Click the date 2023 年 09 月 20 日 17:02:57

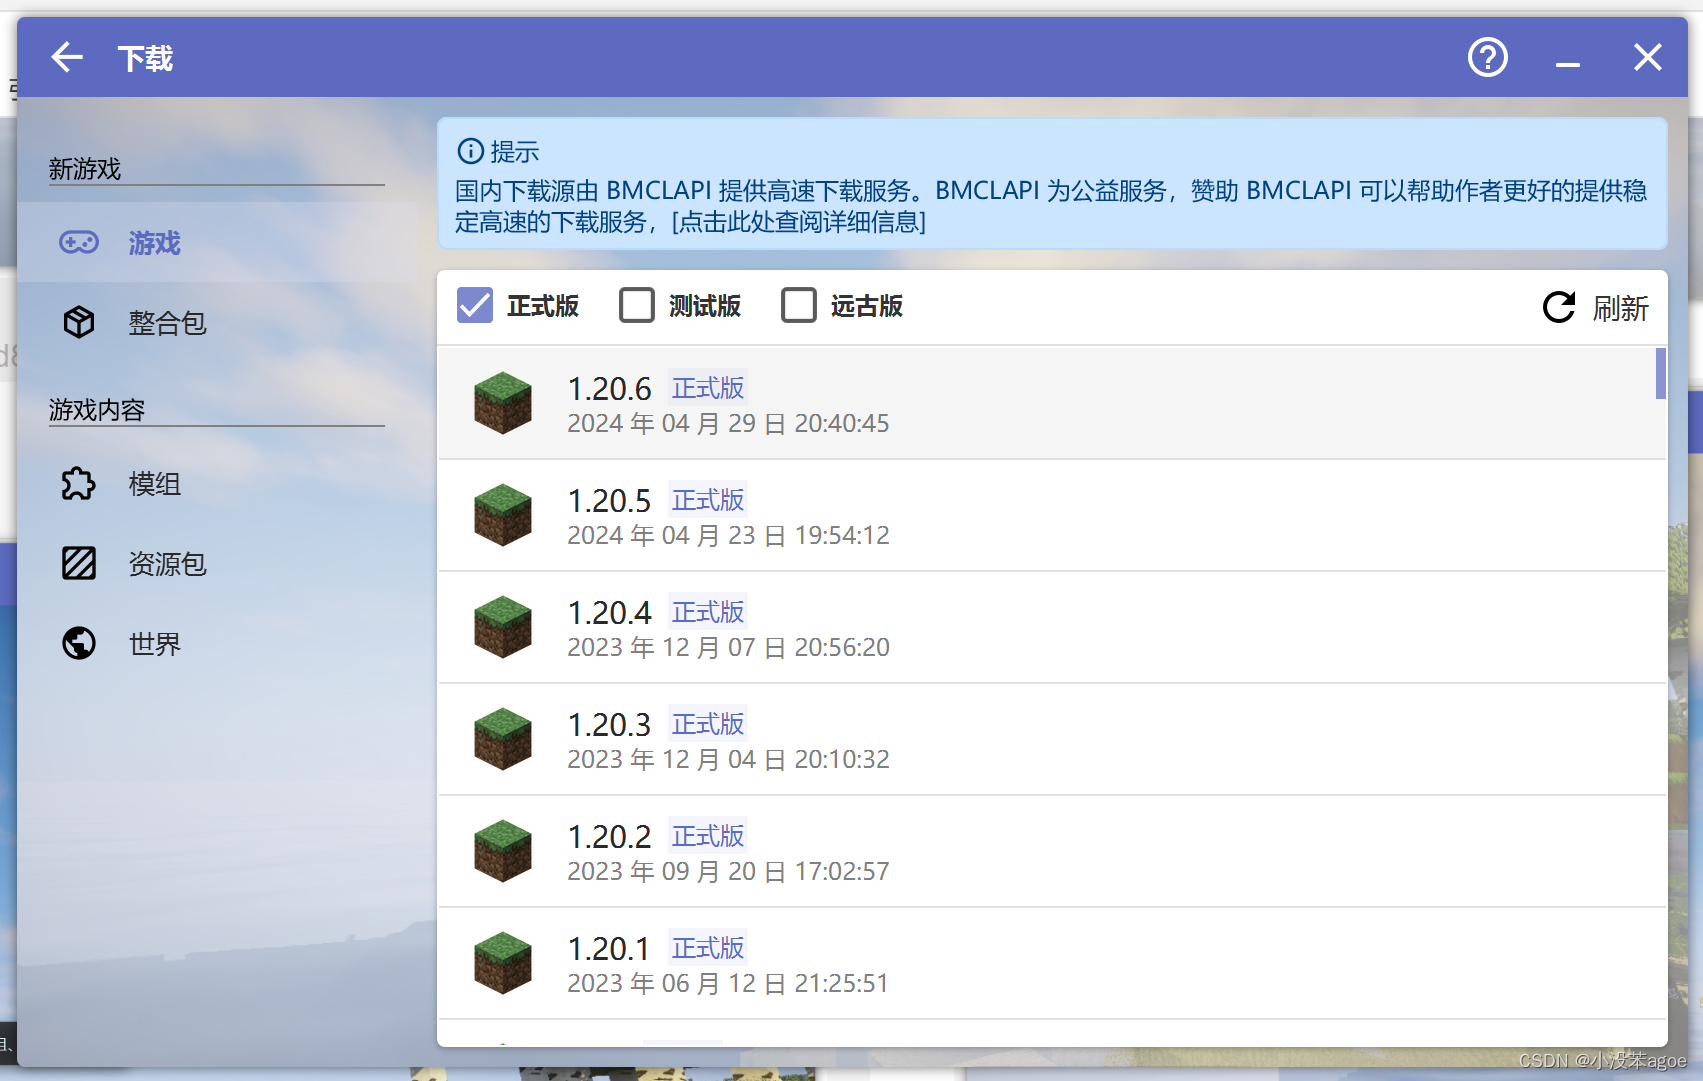point(728,872)
